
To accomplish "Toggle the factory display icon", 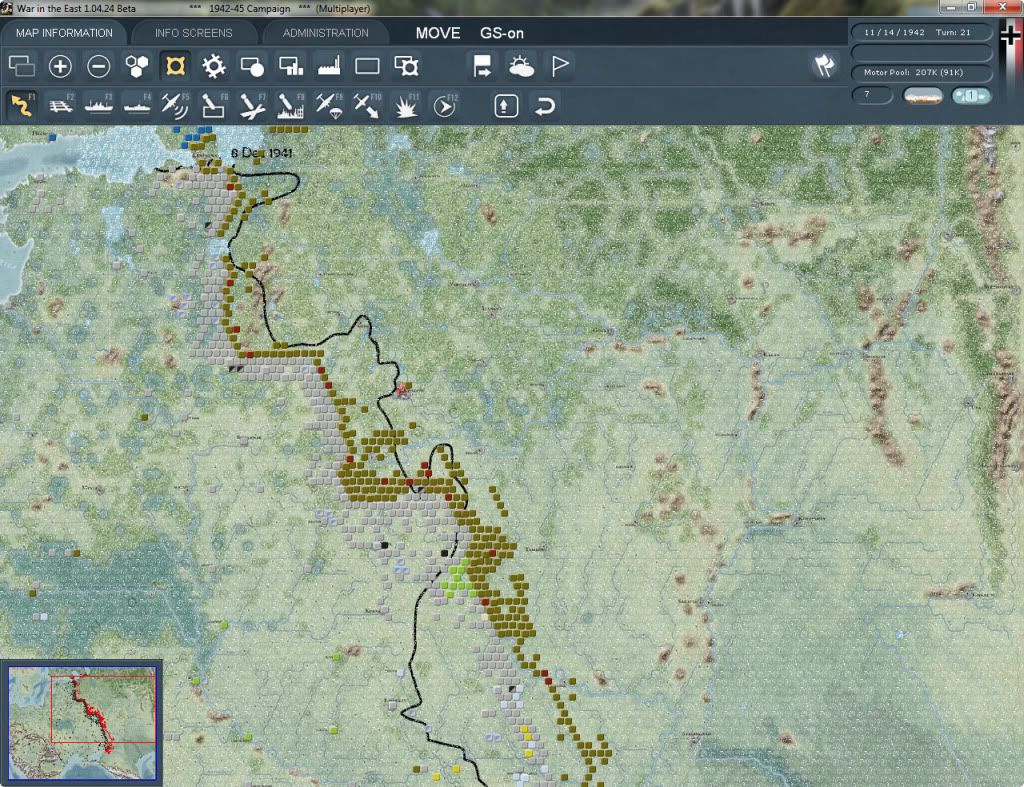I will tap(328, 66).
